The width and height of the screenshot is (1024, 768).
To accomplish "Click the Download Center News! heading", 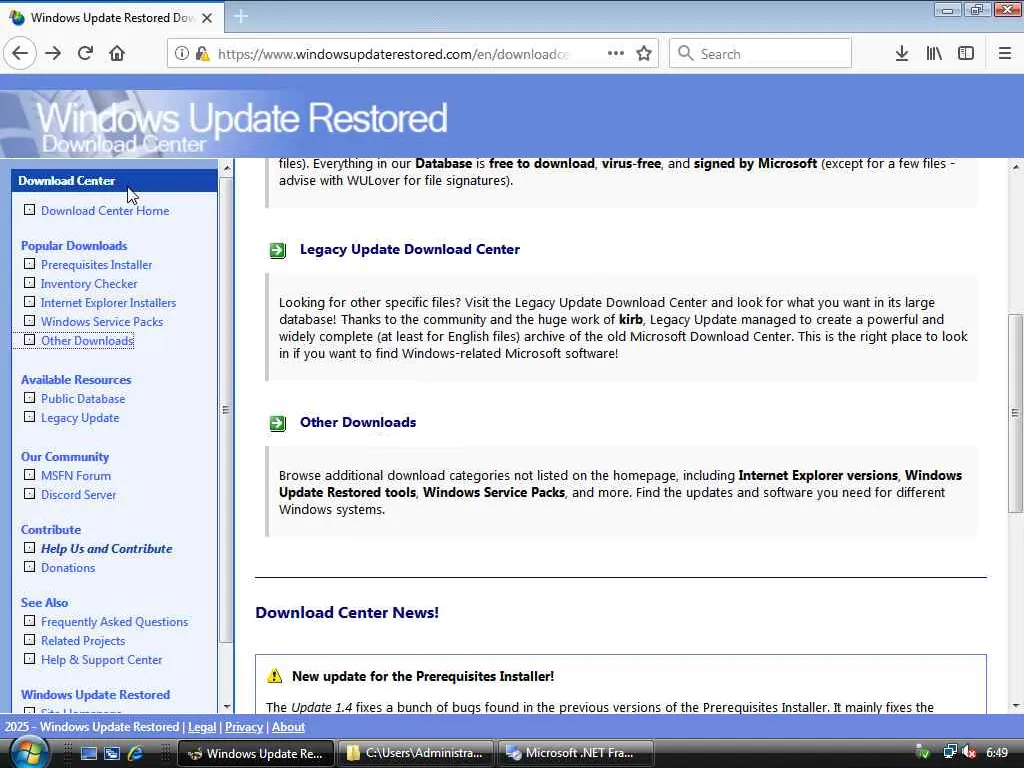I will coord(347,613).
